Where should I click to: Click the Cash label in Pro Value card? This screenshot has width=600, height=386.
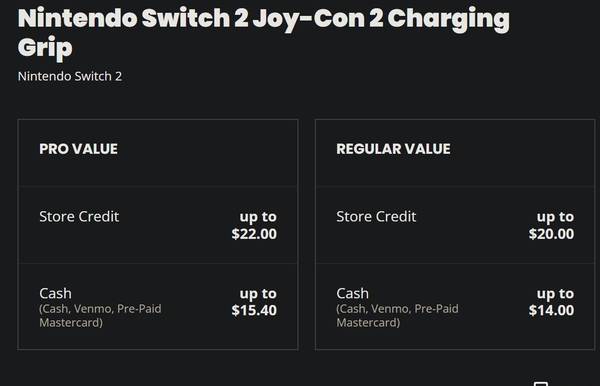(x=55, y=293)
